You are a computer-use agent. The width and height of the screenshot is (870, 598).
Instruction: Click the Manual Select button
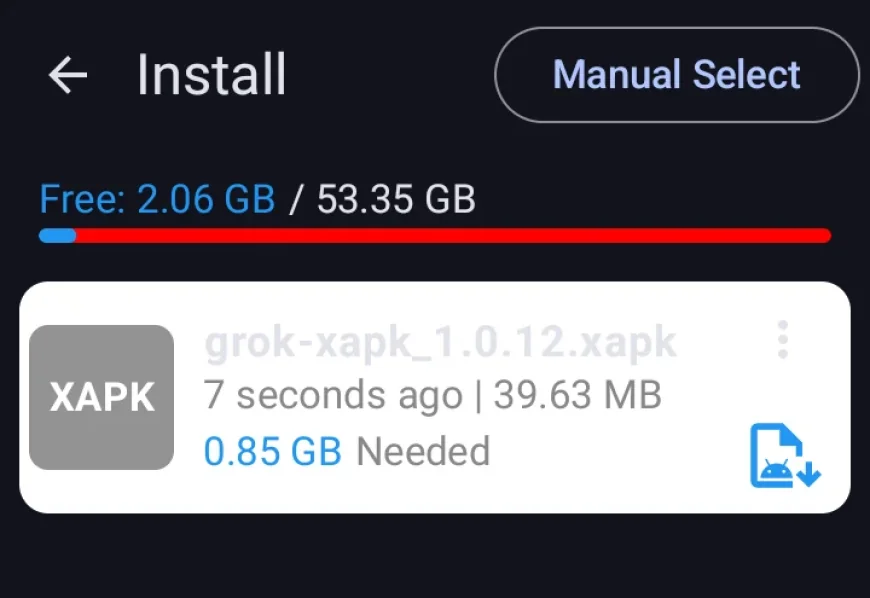pyautogui.click(x=676, y=75)
